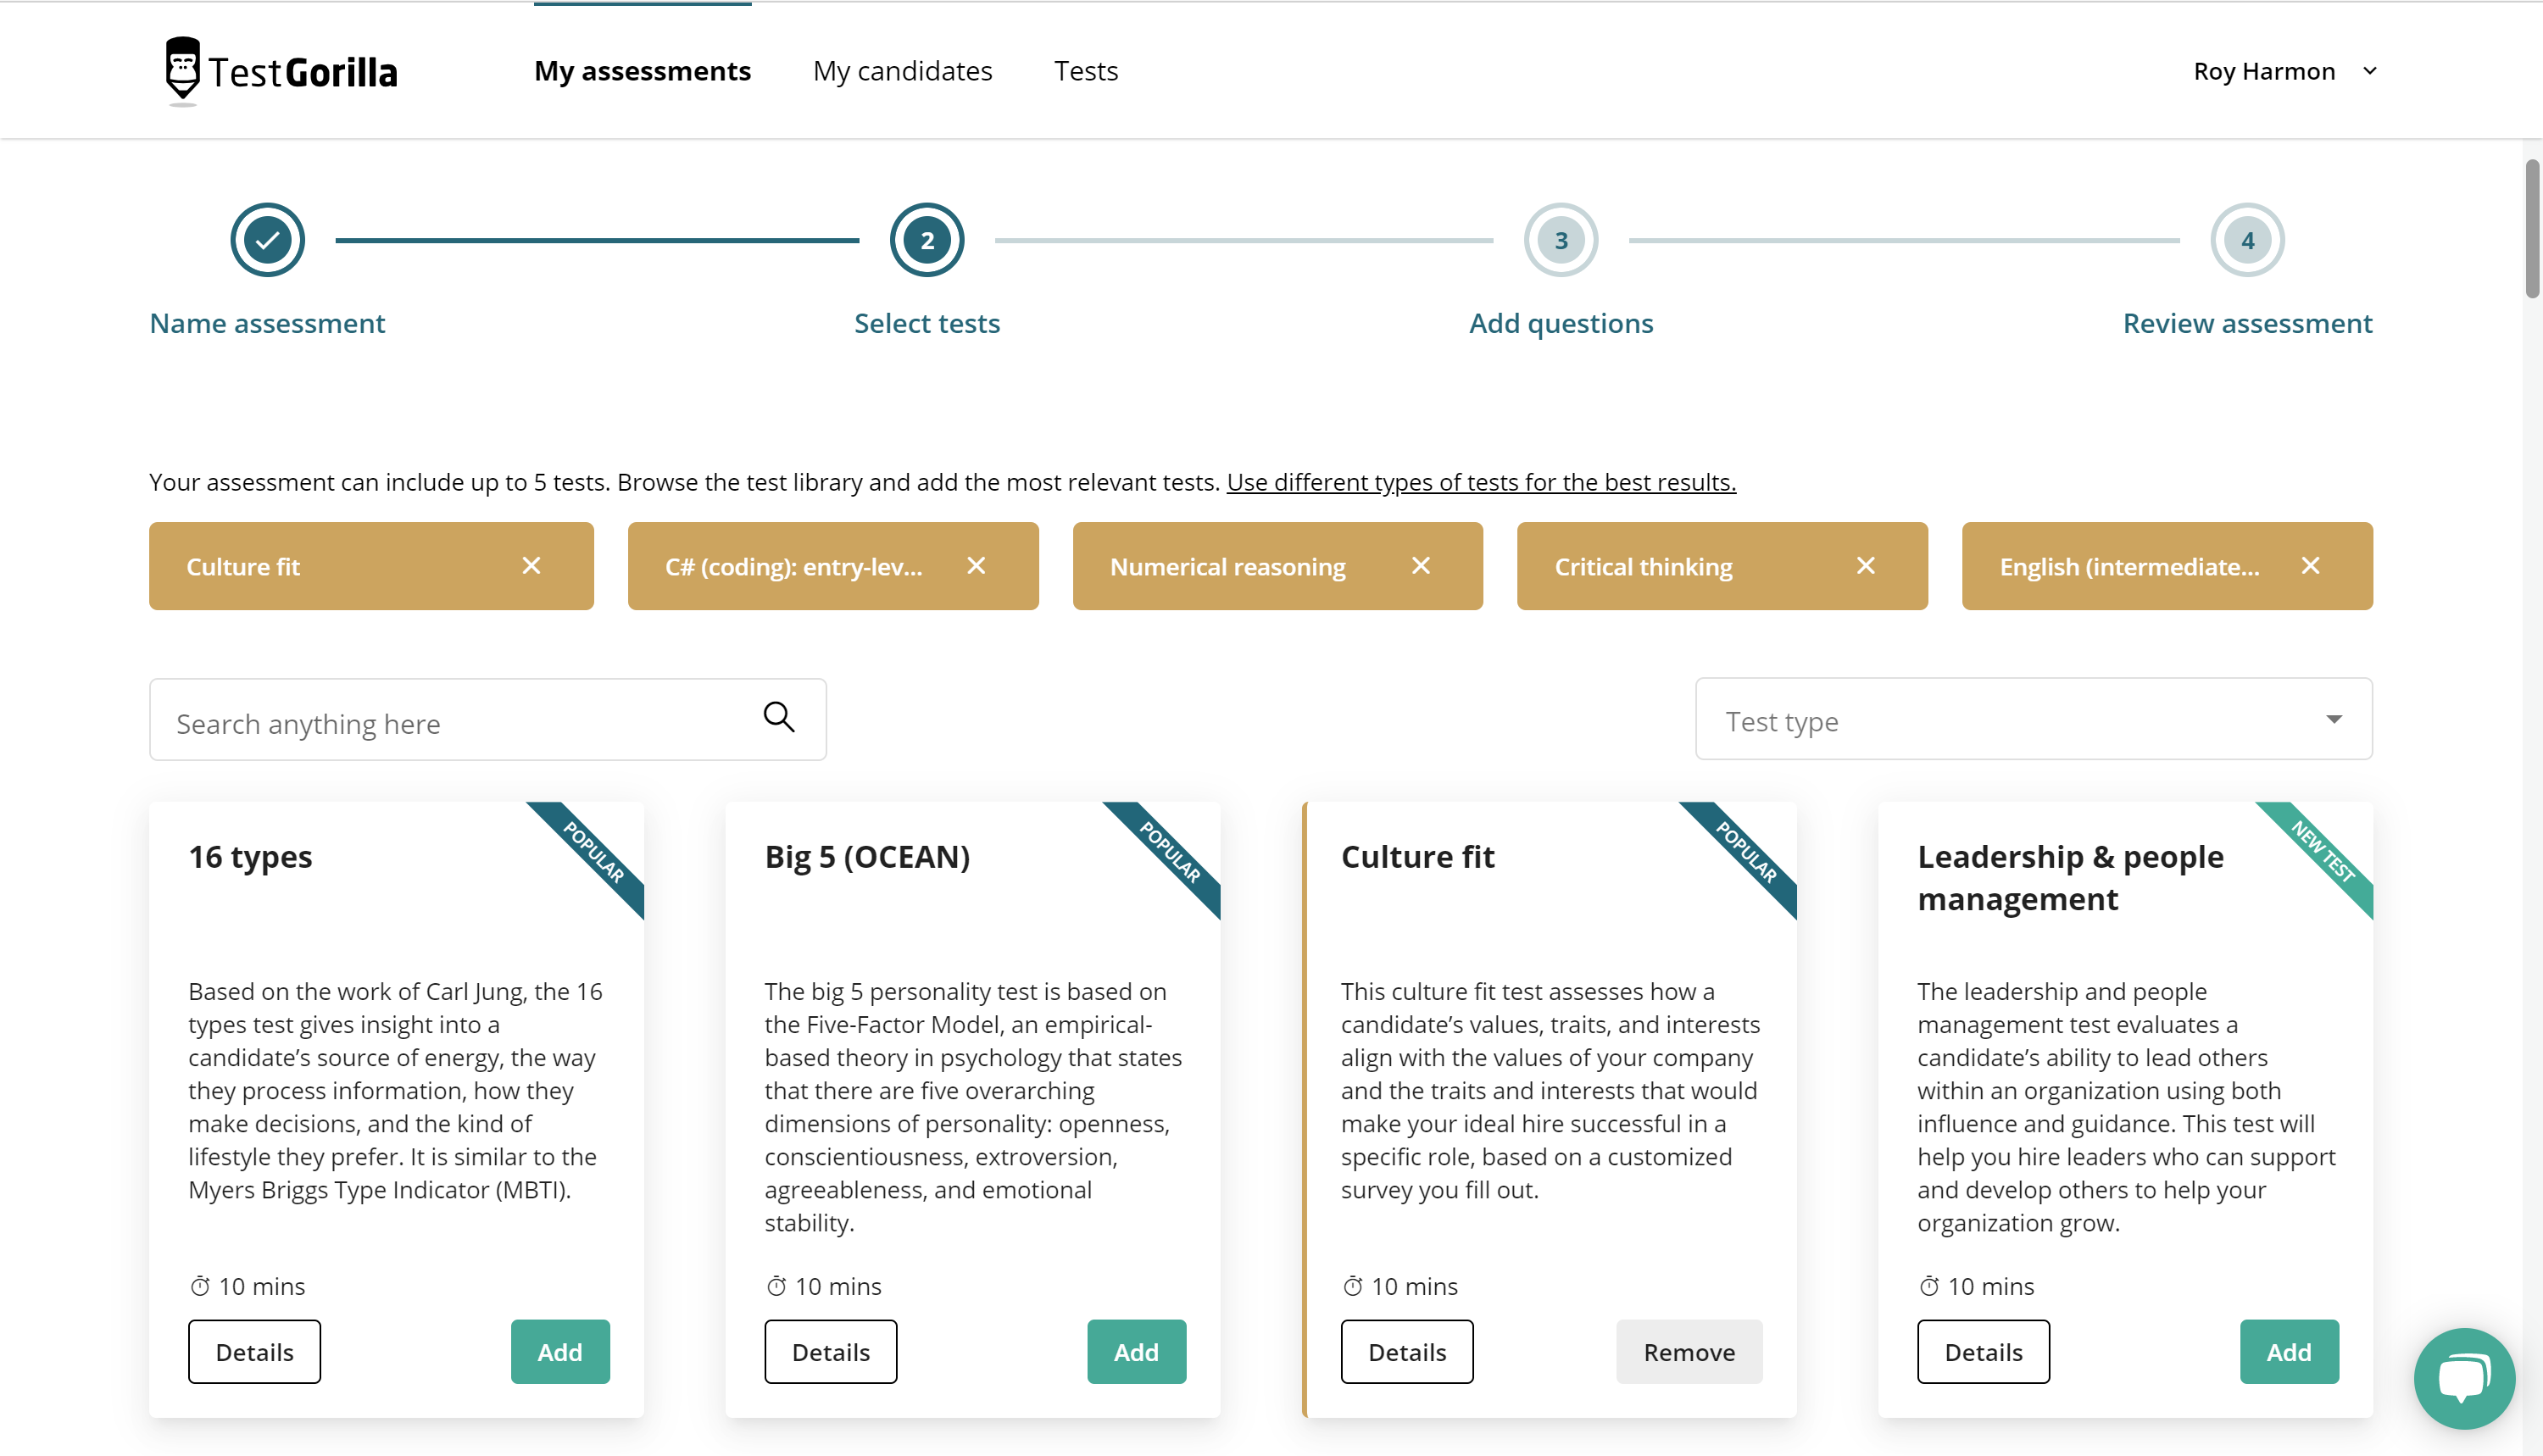Jump to step 4 Review assessment
This screenshot has height=1456, width=2543.
click(x=2247, y=240)
